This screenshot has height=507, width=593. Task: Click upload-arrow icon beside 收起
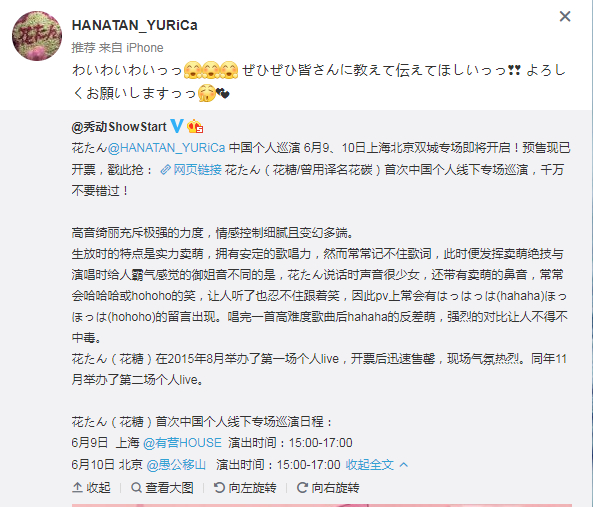click(x=77, y=488)
